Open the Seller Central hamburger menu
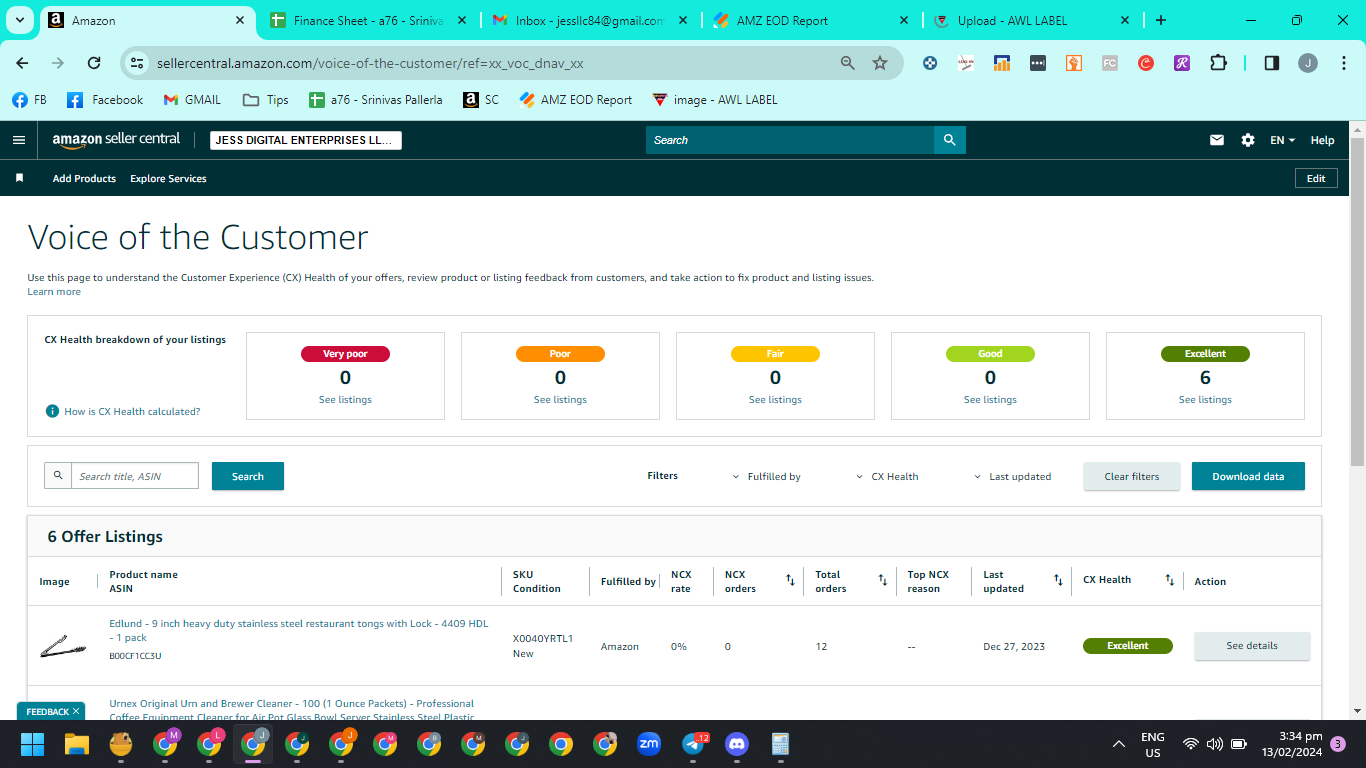The height and width of the screenshot is (768, 1366). 19,140
